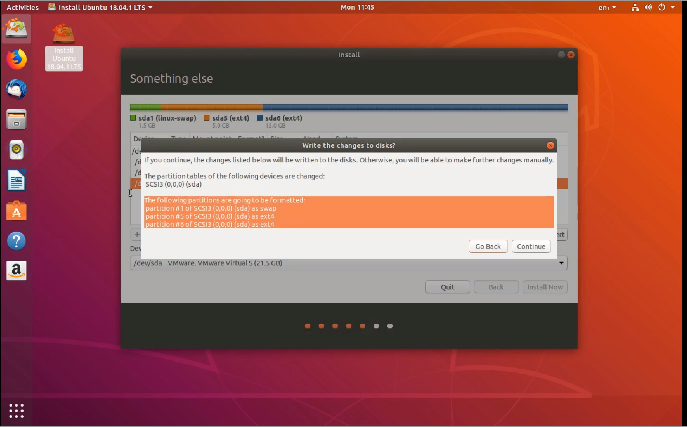687x427 pixels.
Task: Open Amazon launcher in the dock
Action: click(x=16, y=271)
